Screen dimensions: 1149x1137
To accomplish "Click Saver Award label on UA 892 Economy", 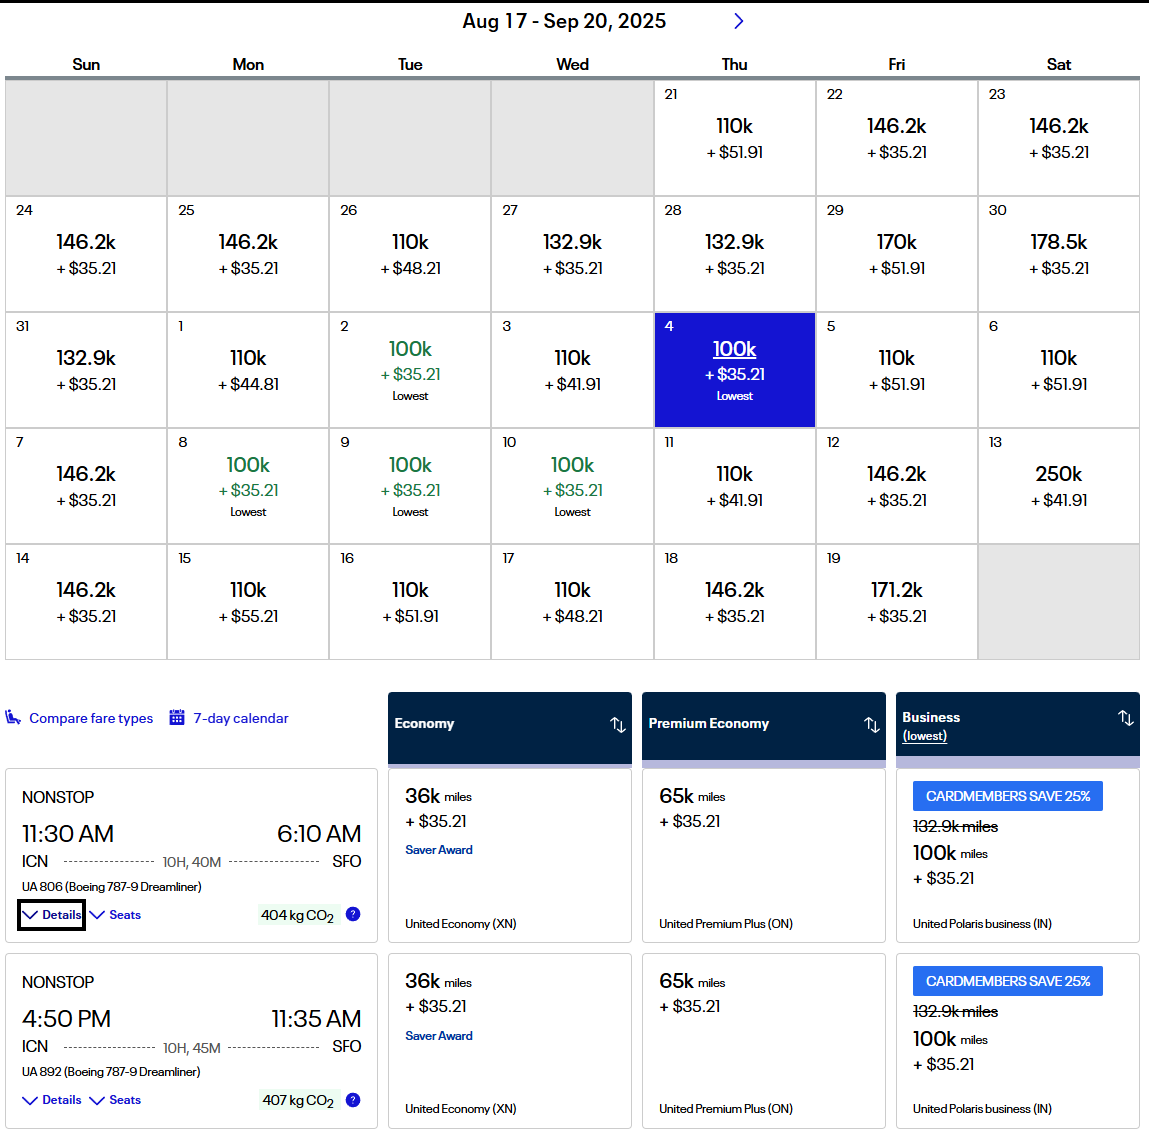I will pos(439,1036).
